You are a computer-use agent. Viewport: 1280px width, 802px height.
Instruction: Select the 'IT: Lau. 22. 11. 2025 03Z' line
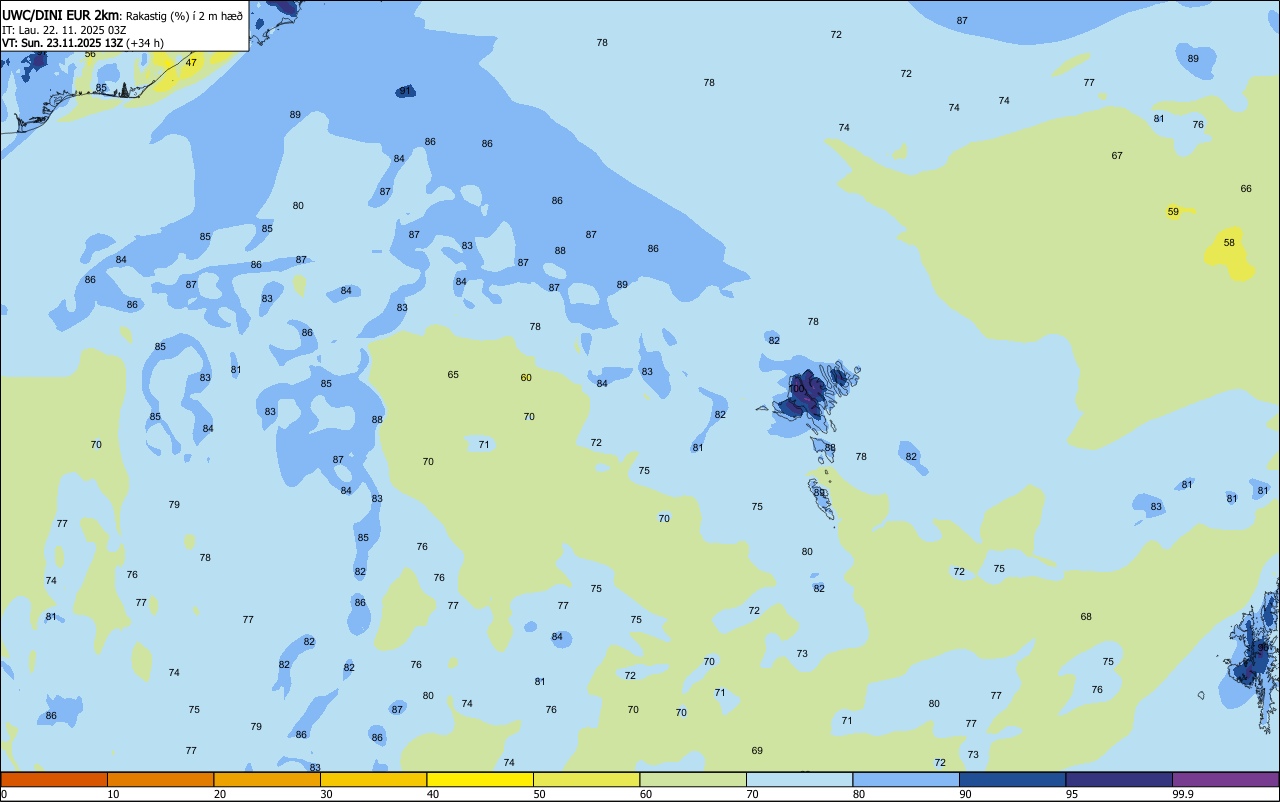tap(64, 30)
